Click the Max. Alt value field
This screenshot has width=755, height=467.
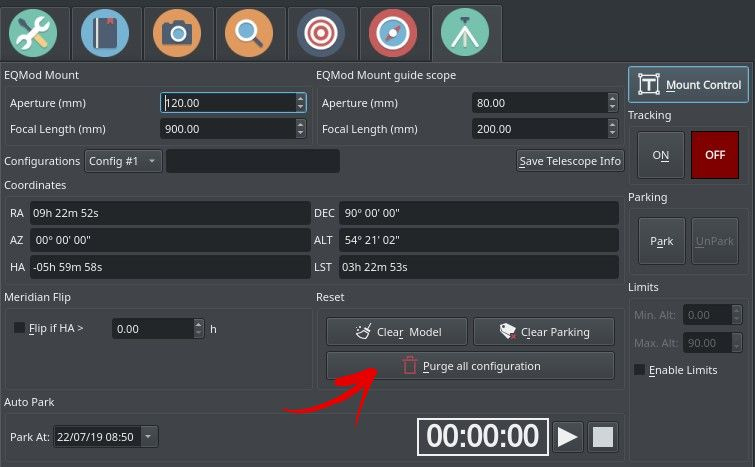(707, 343)
